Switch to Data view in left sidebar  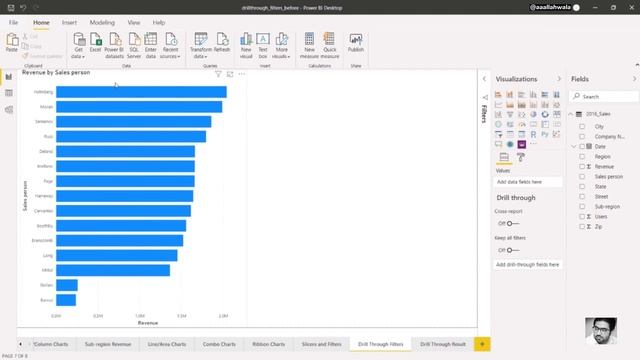(x=9, y=93)
